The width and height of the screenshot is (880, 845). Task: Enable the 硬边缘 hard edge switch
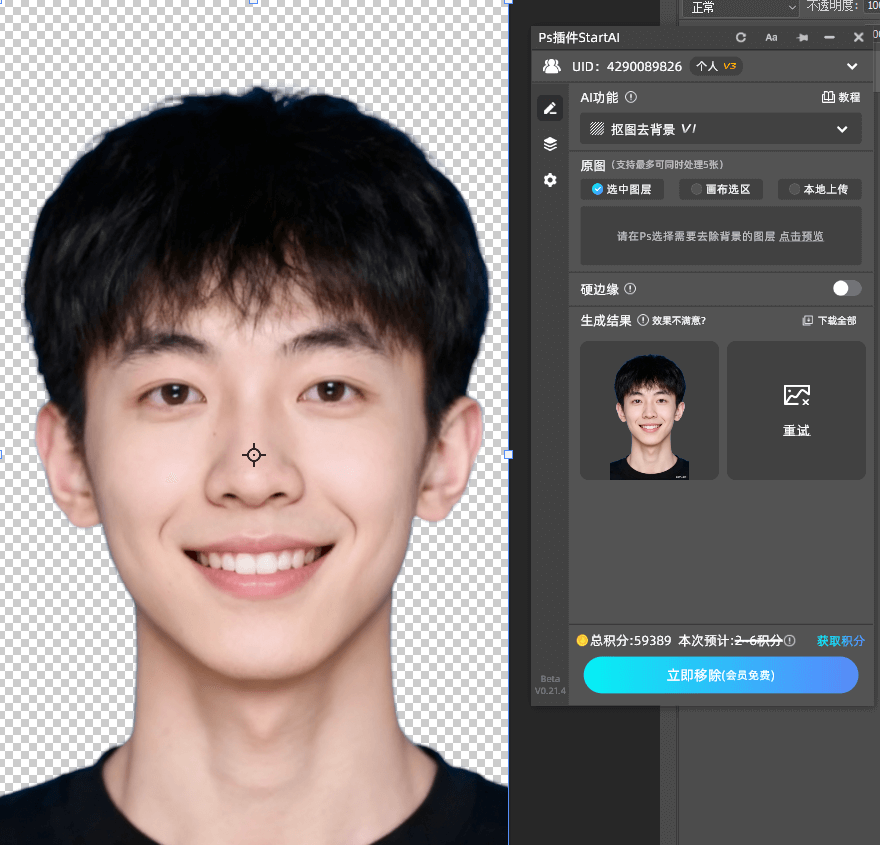click(x=846, y=289)
